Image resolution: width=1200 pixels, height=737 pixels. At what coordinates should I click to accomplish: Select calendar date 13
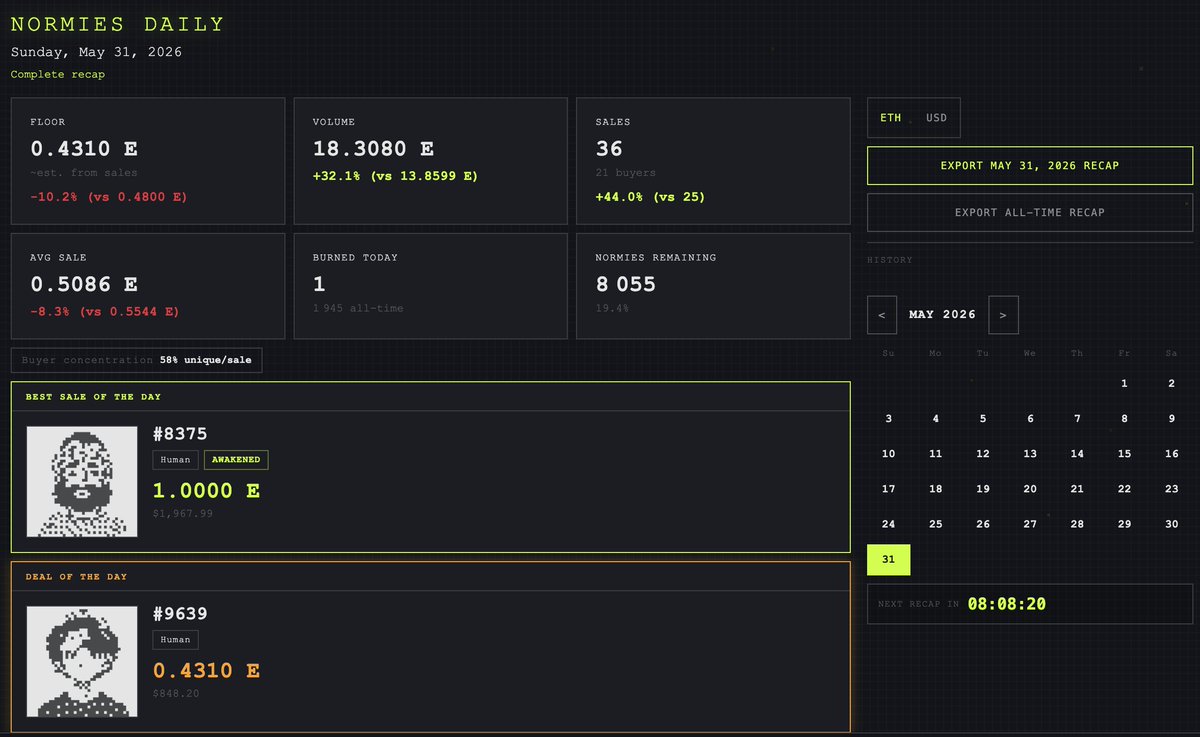1030,454
